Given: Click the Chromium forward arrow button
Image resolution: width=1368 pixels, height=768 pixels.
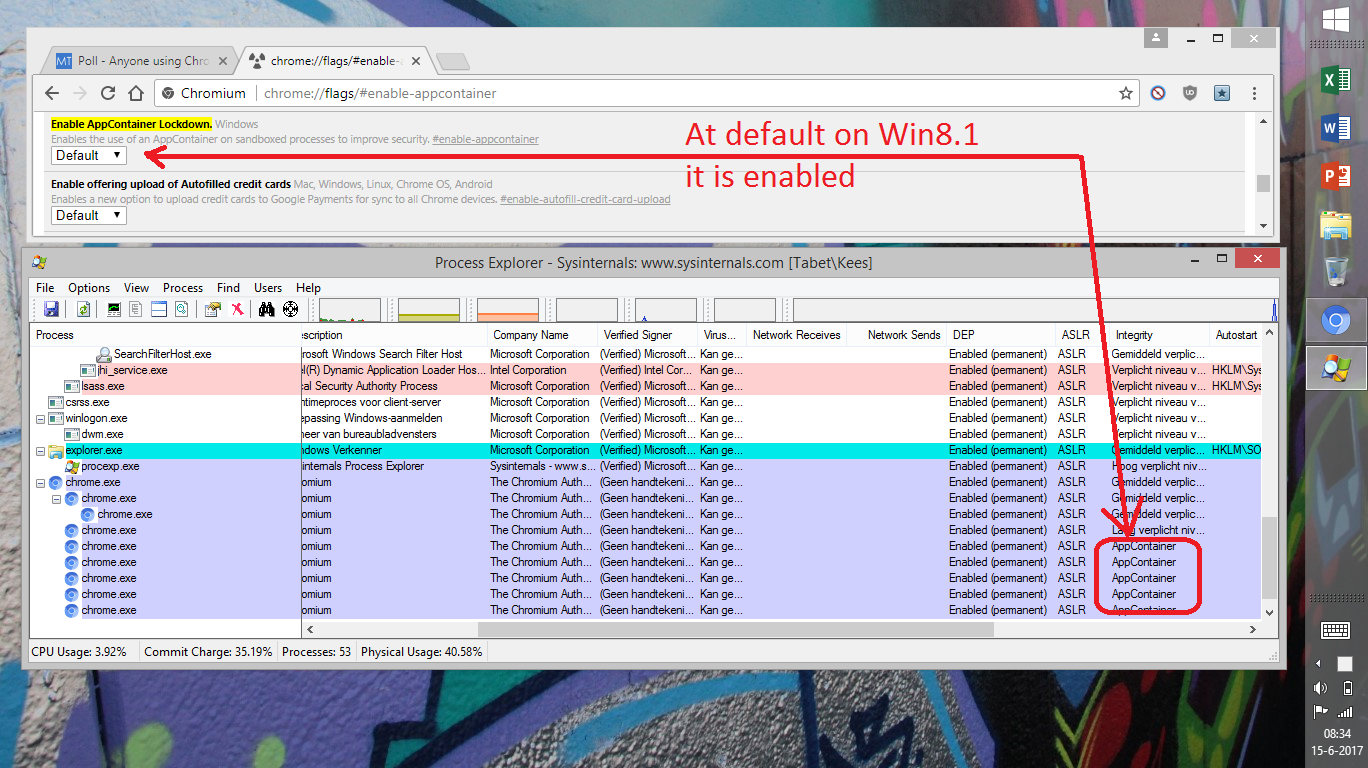Looking at the screenshot, I should (x=80, y=93).
